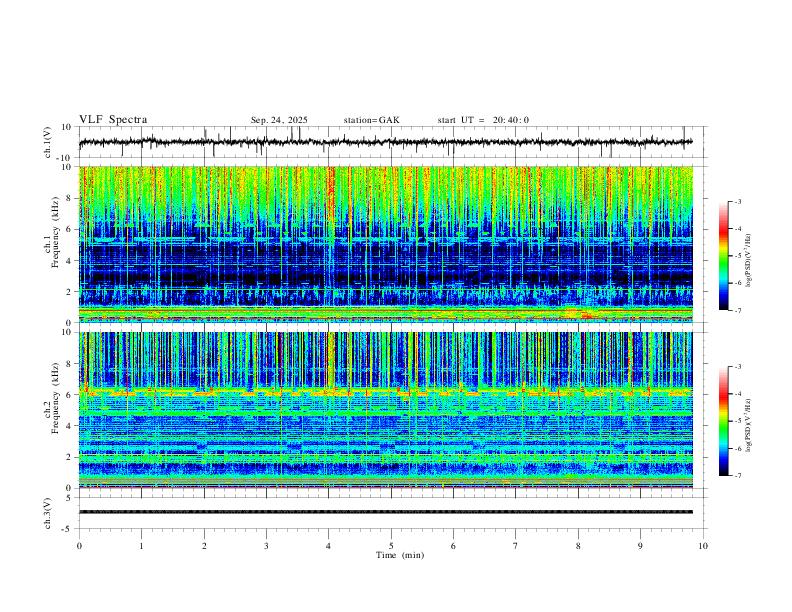Click the '8' tick on the time axis
The width and height of the screenshot is (792, 612).
click(578, 546)
